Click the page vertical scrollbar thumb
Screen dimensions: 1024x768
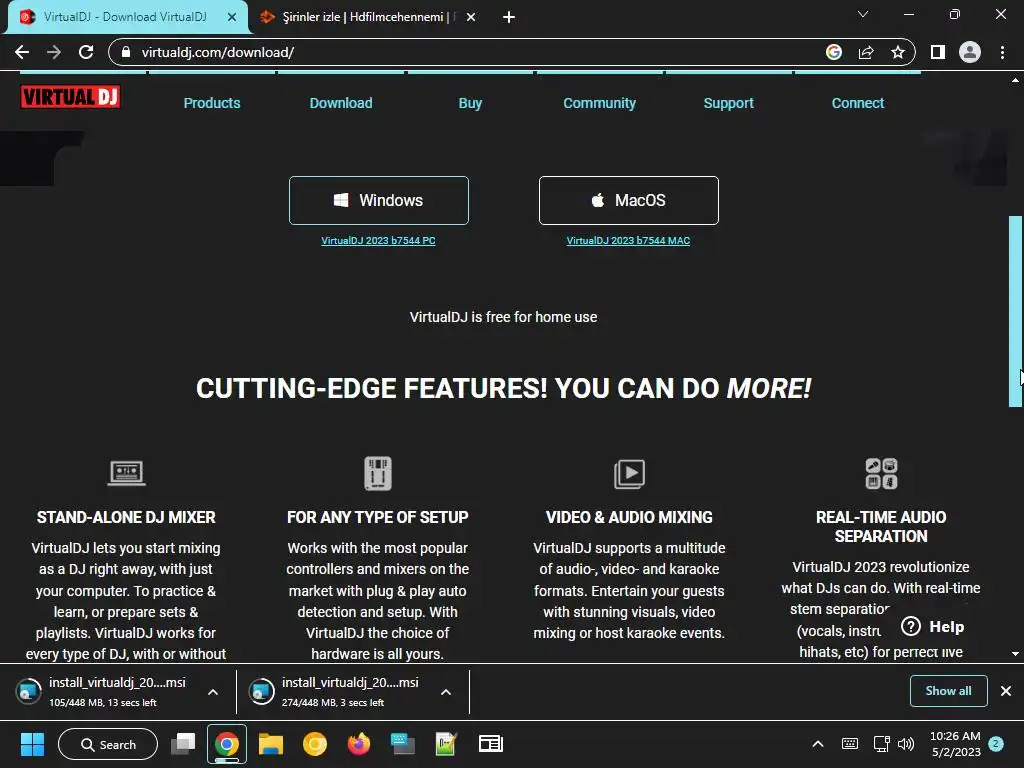(x=1015, y=311)
